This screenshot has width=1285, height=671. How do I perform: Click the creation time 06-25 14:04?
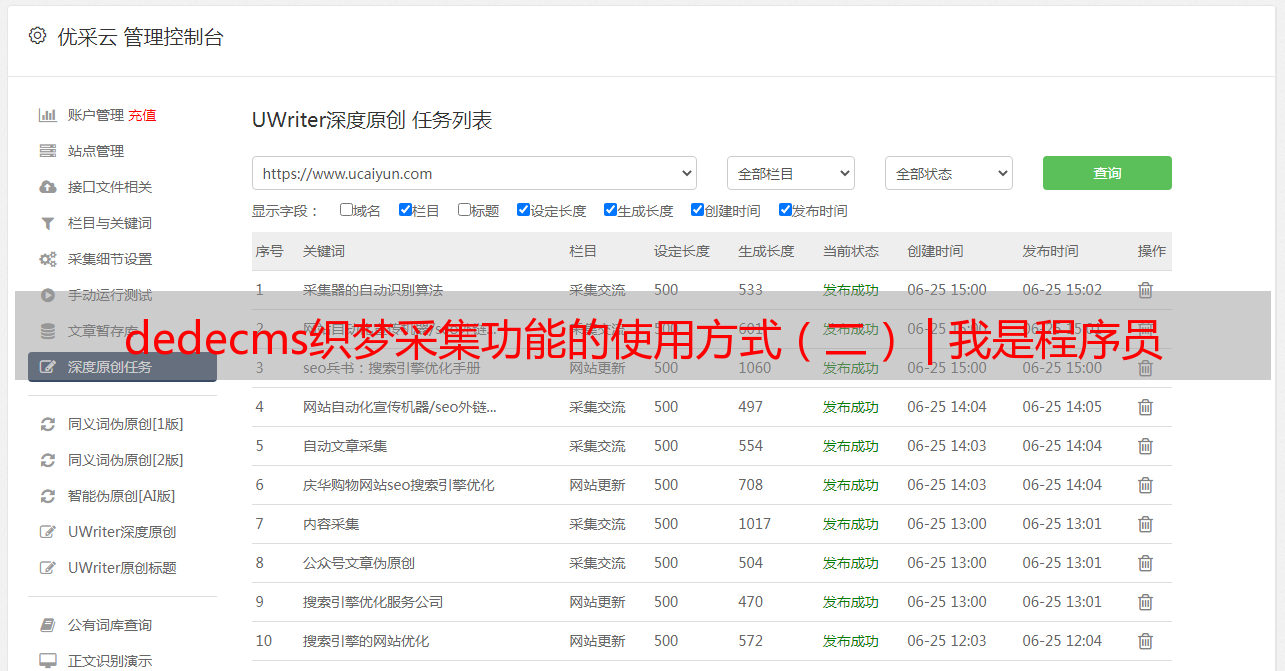coord(947,407)
